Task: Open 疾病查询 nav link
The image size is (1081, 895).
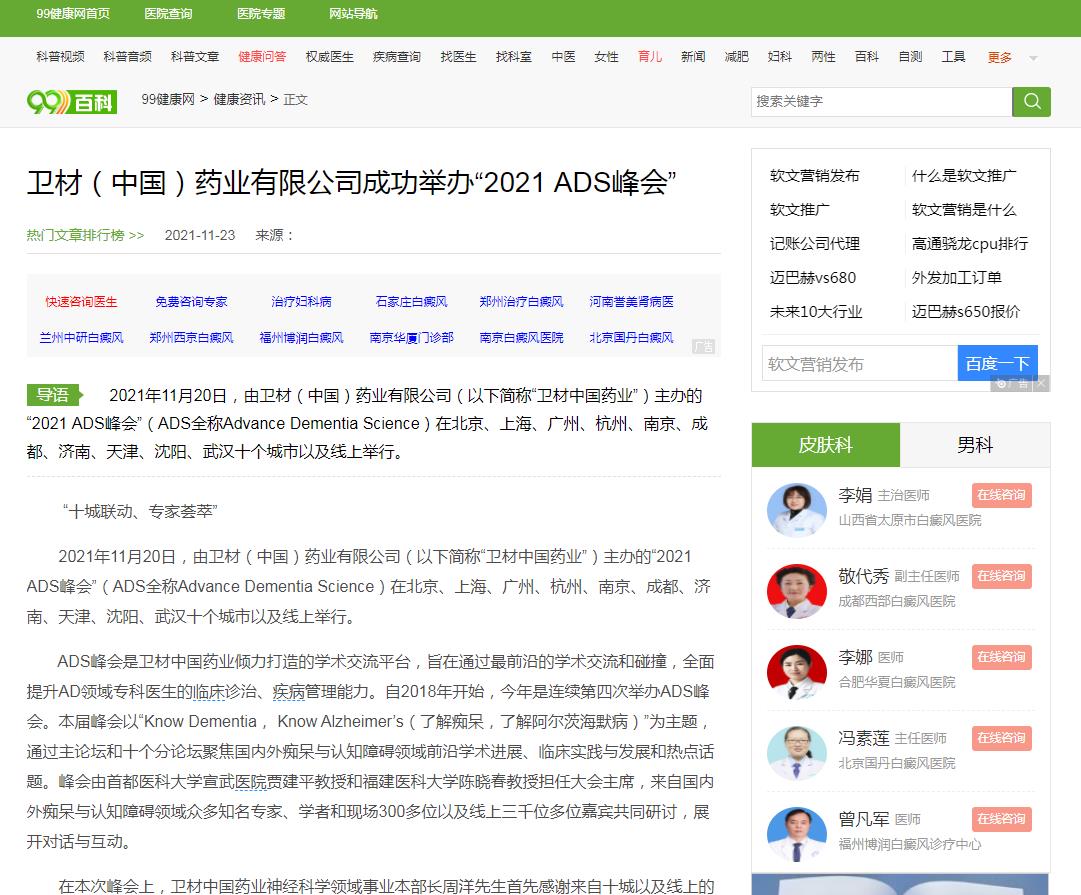Action: [396, 57]
